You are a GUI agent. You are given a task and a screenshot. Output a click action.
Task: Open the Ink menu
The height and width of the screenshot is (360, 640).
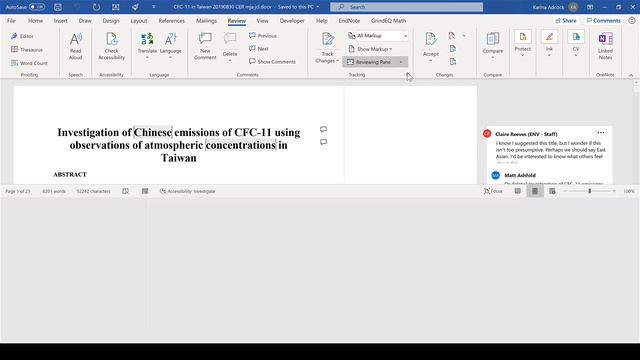click(x=549, y=44)
